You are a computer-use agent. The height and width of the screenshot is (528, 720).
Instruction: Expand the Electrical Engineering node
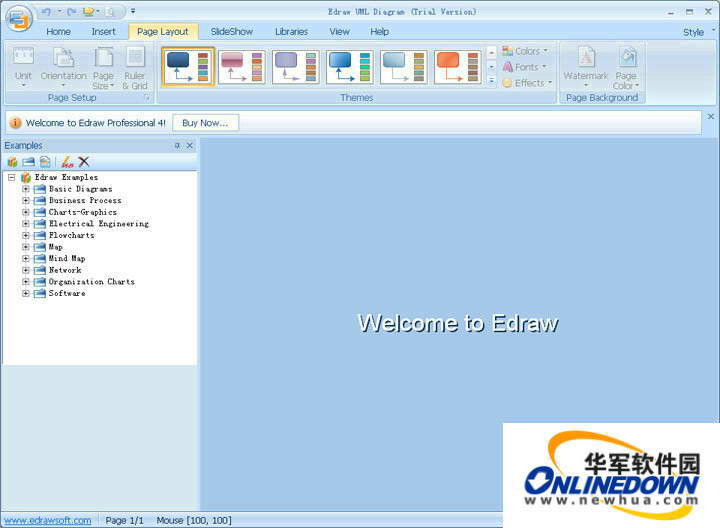coord(26,224)
